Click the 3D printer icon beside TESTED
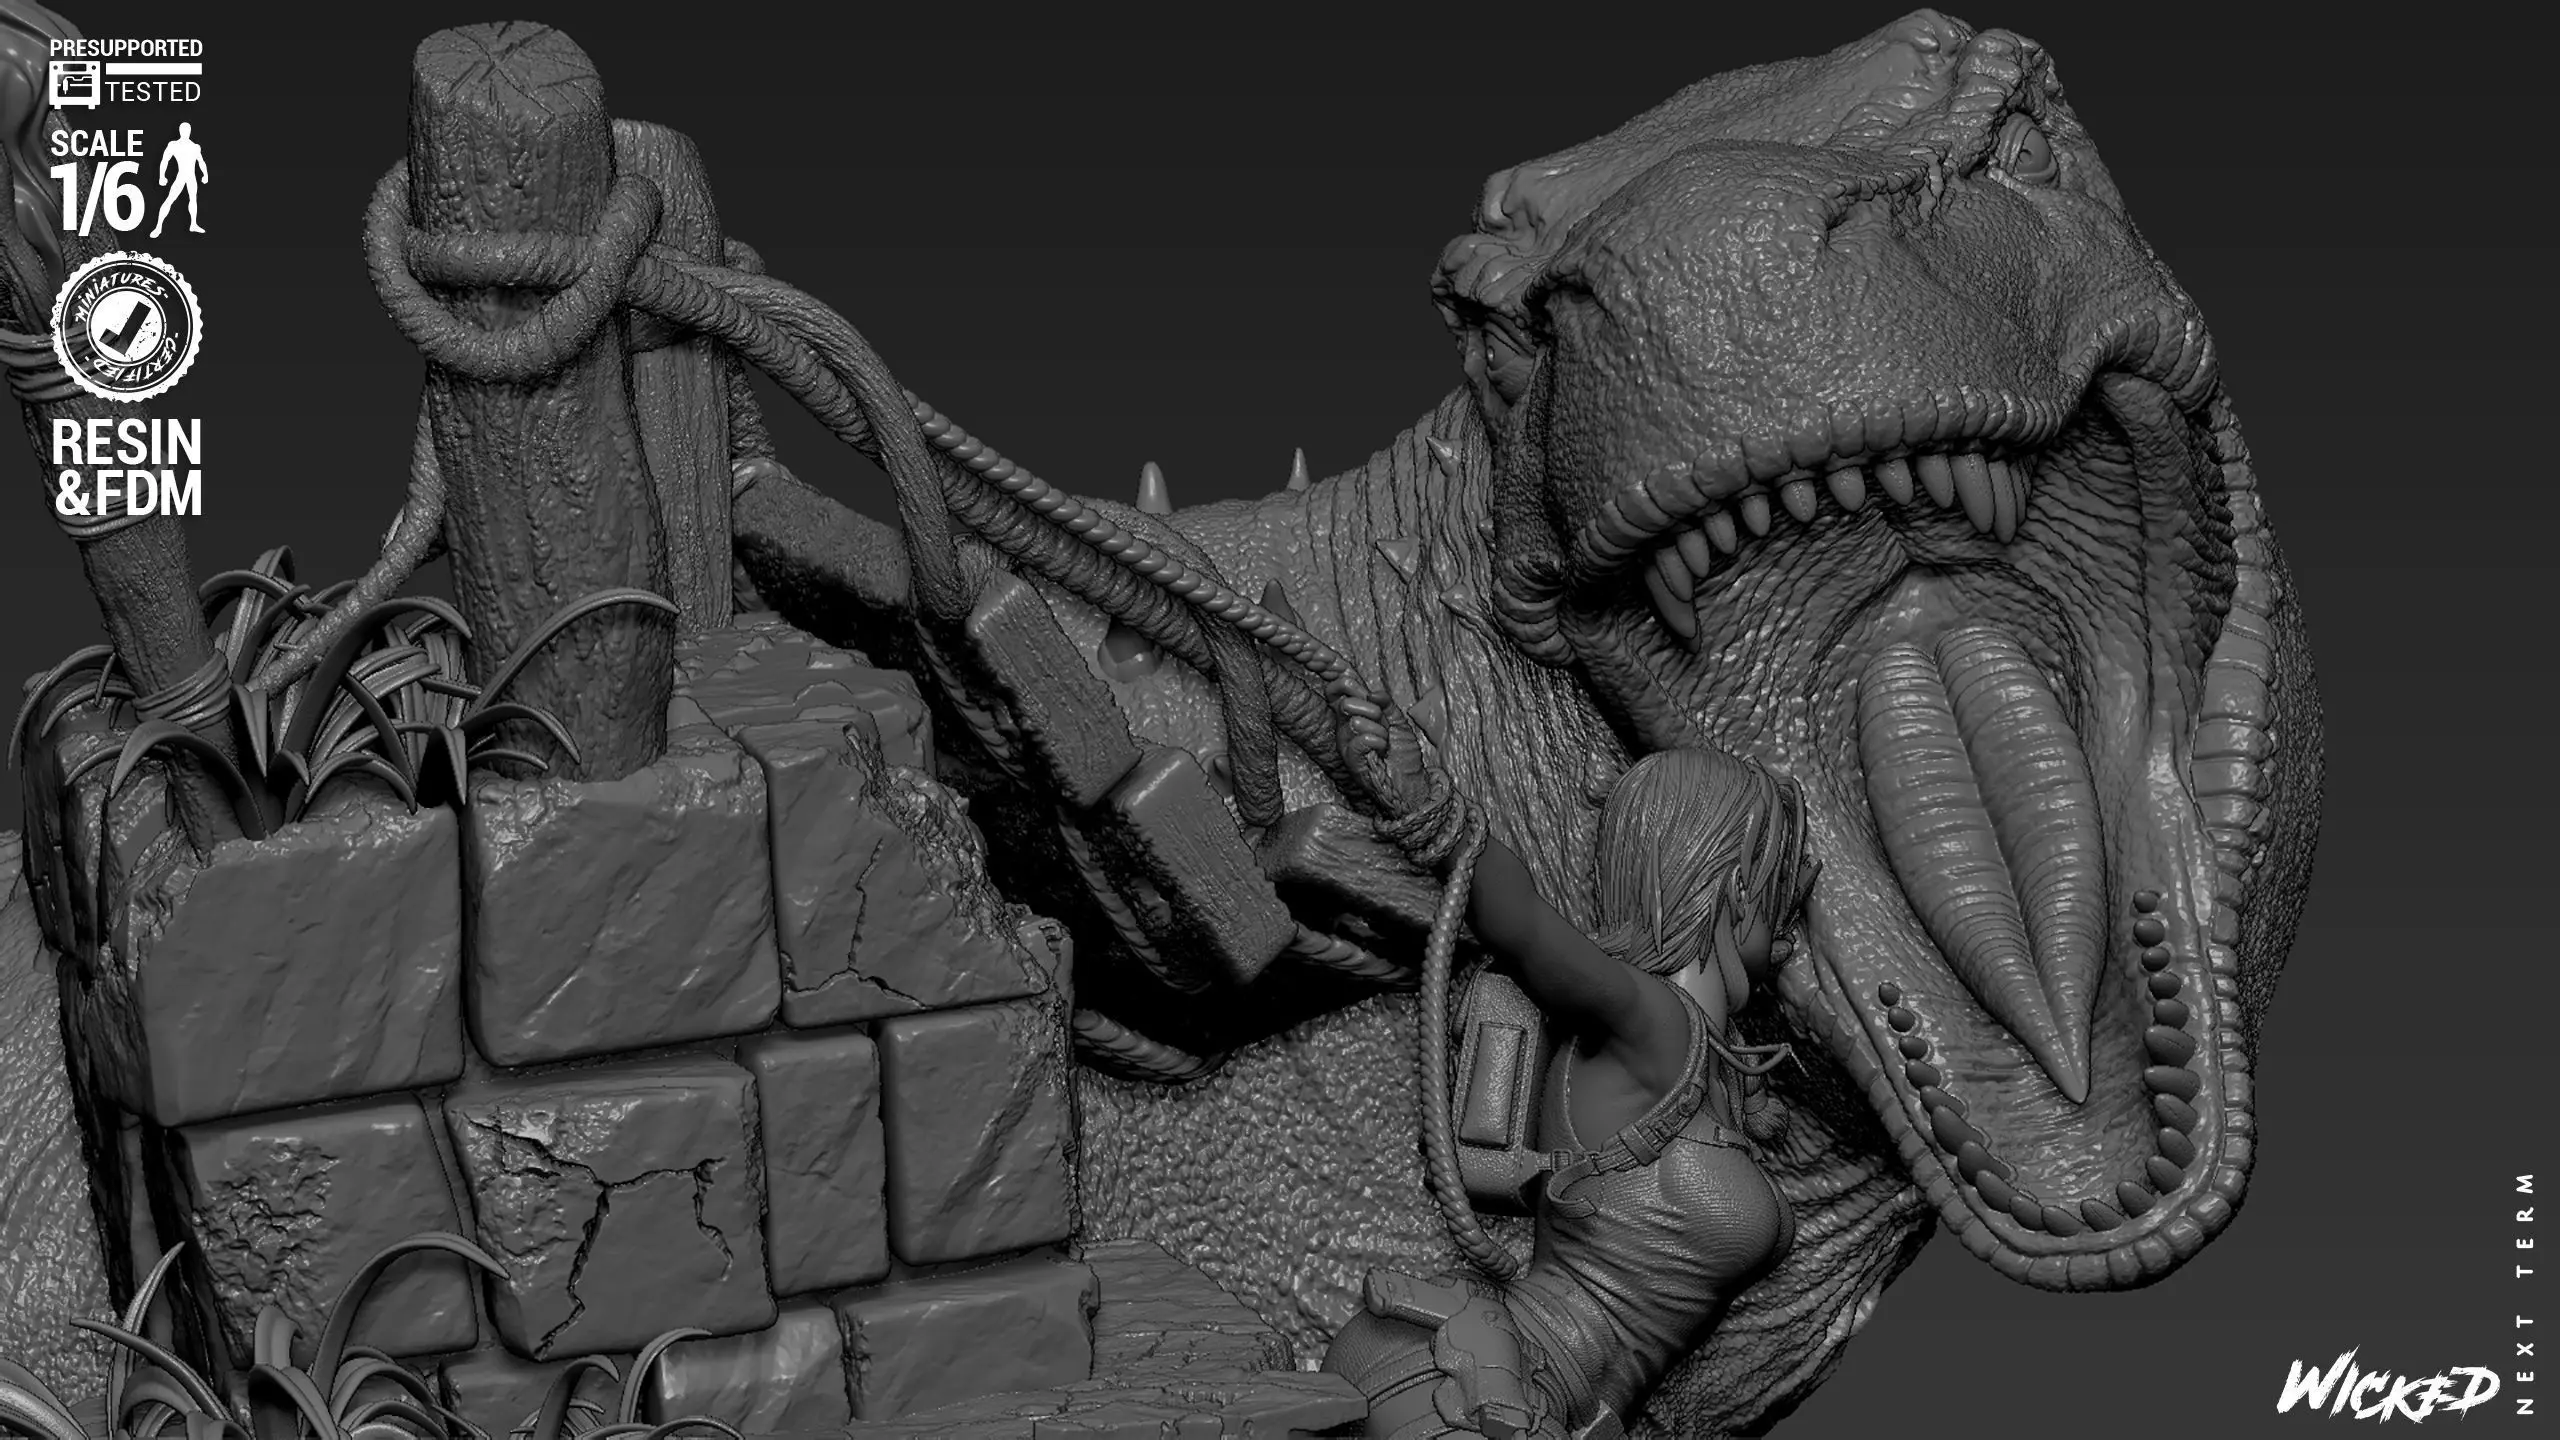The width and height of the screenshot is (2560, 1440). (74, 86)
